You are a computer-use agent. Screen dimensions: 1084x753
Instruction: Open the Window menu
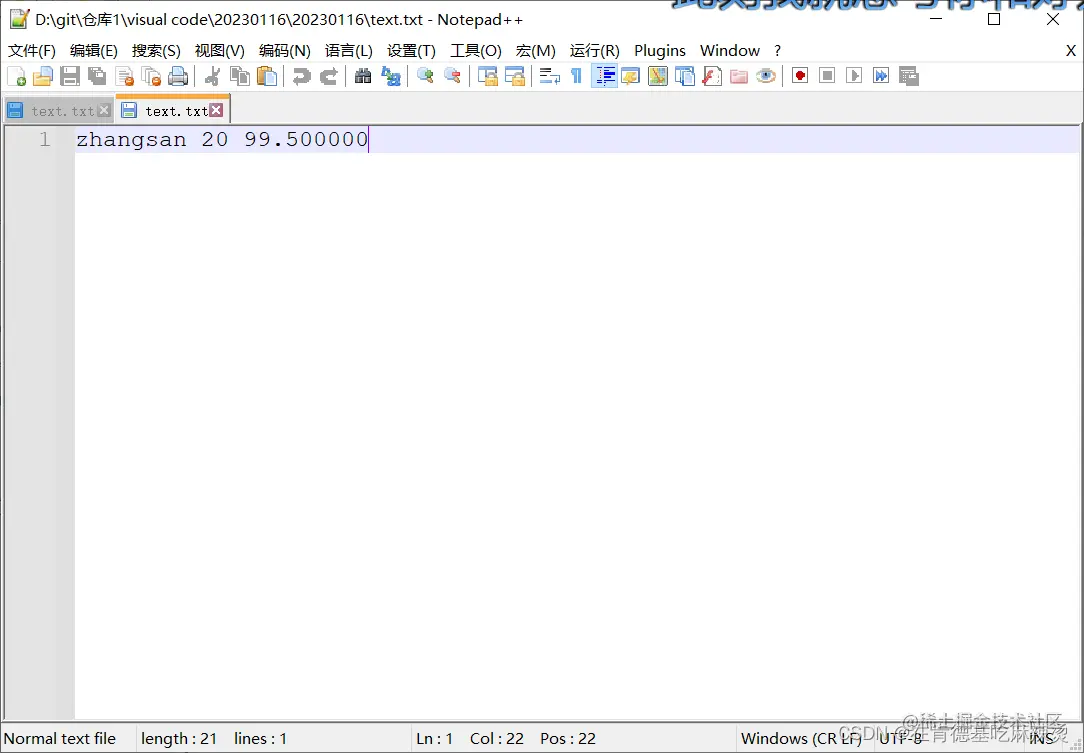pos(730,50)
